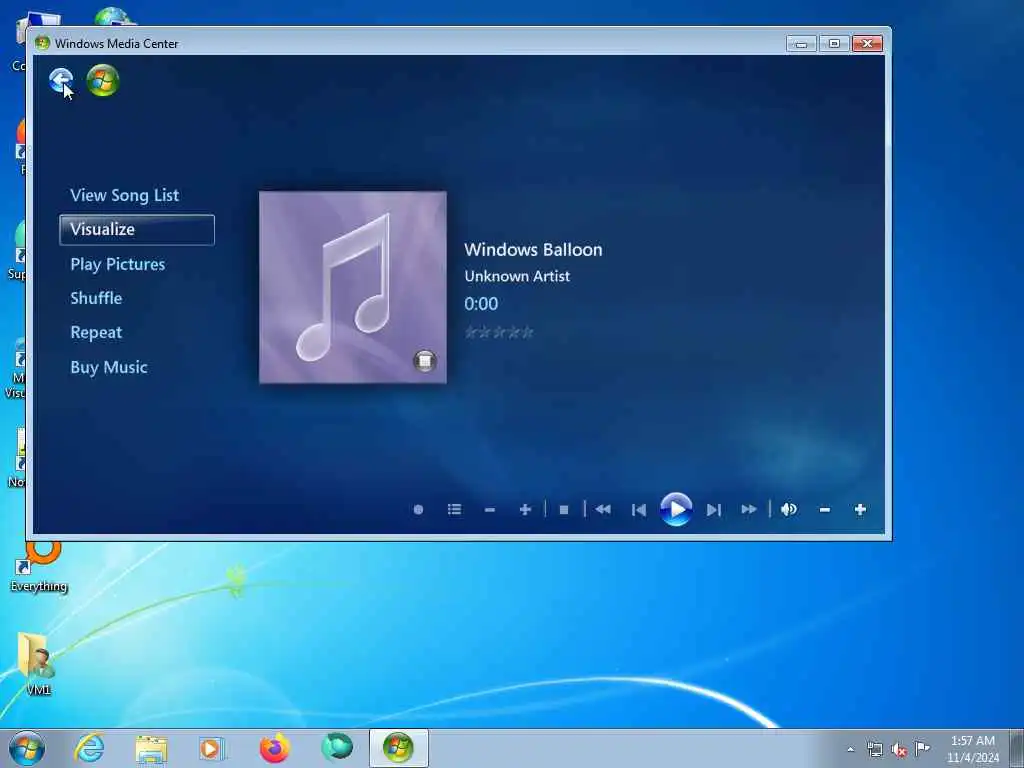Open Windows Explorer from taskbar
1024x768 pixels.
(x=152, y=748)
